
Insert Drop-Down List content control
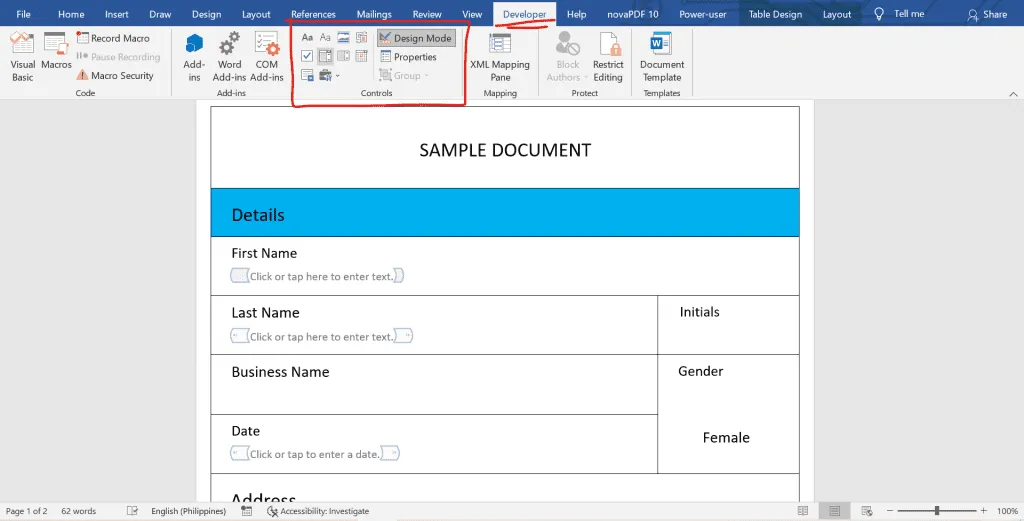pyautogui.click(x=343, y=56)
